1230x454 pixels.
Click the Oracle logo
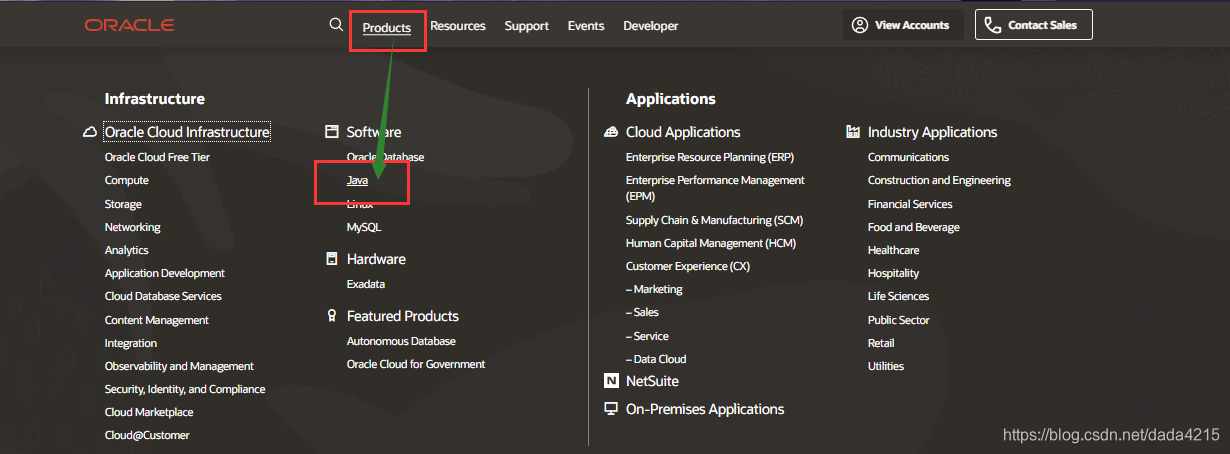[129, 25]
